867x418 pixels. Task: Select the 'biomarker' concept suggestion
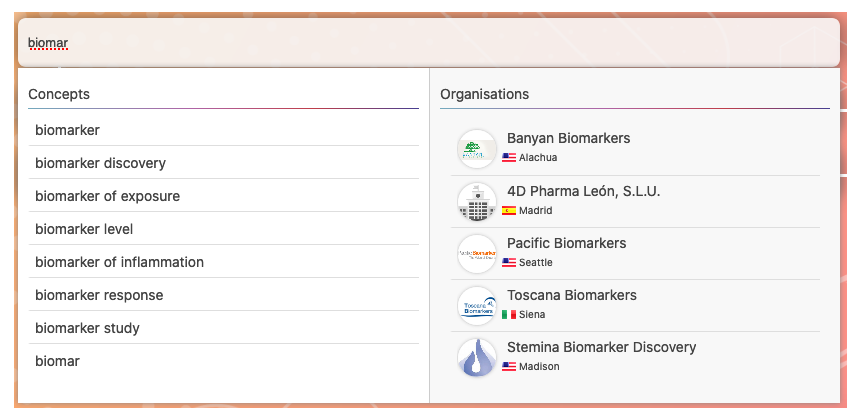[67, 130]
